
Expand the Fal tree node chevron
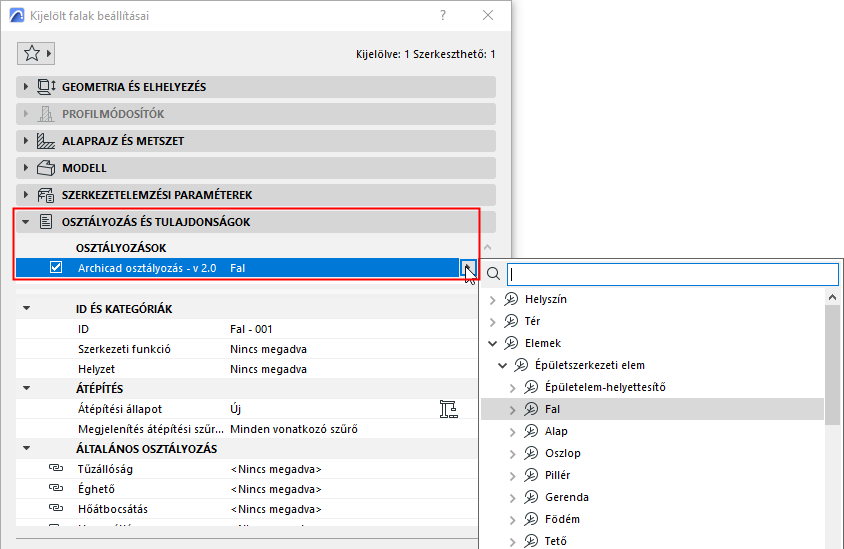(512, 410)
